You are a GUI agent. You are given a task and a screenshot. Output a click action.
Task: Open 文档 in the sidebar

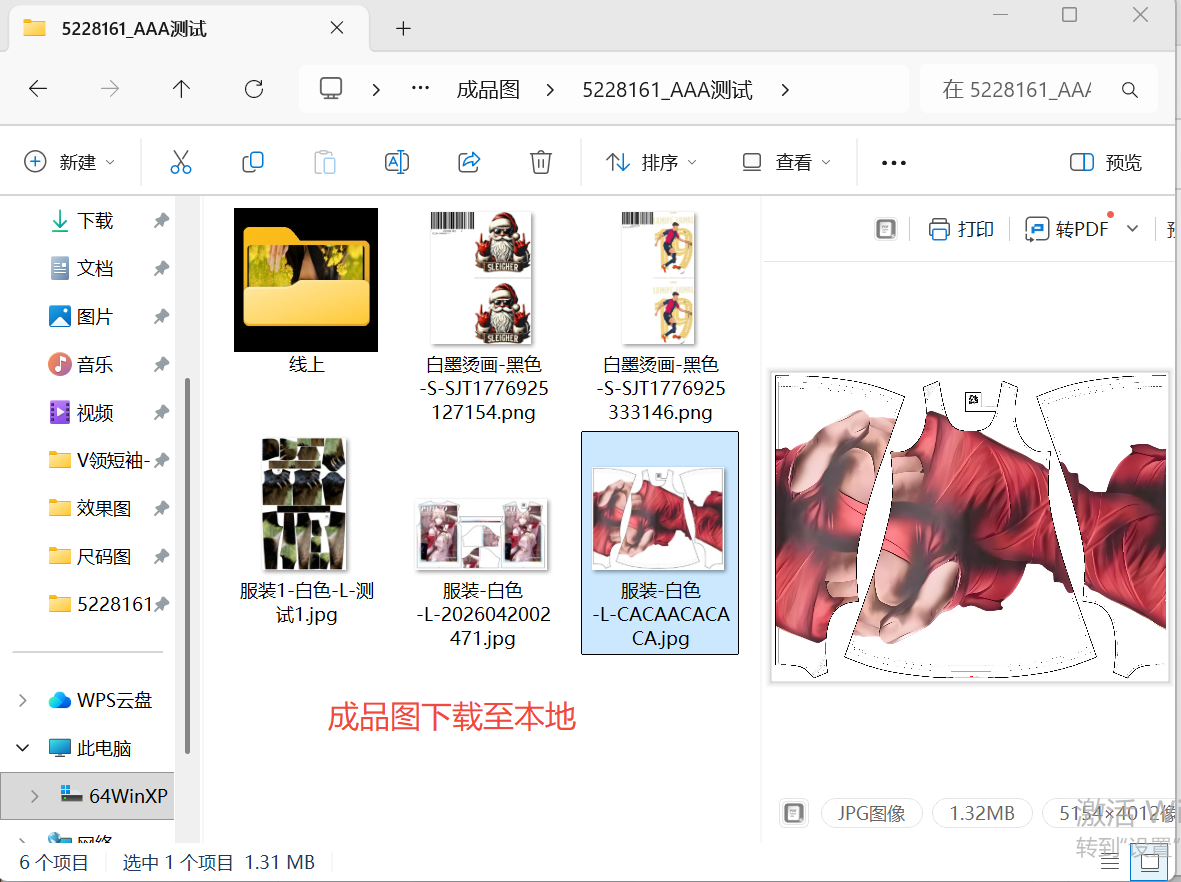[94, 268]
